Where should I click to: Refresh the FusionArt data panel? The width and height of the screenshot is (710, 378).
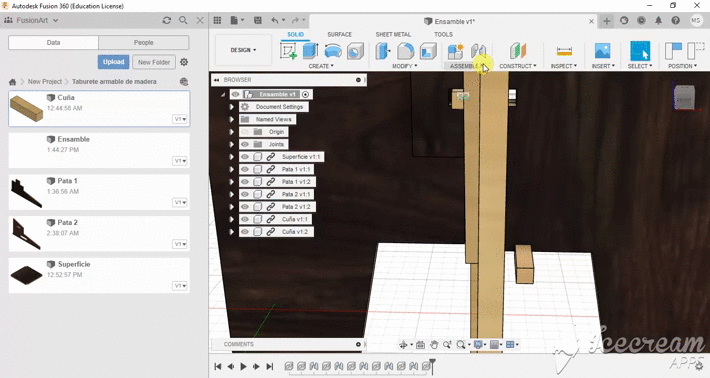pos(167,20)
